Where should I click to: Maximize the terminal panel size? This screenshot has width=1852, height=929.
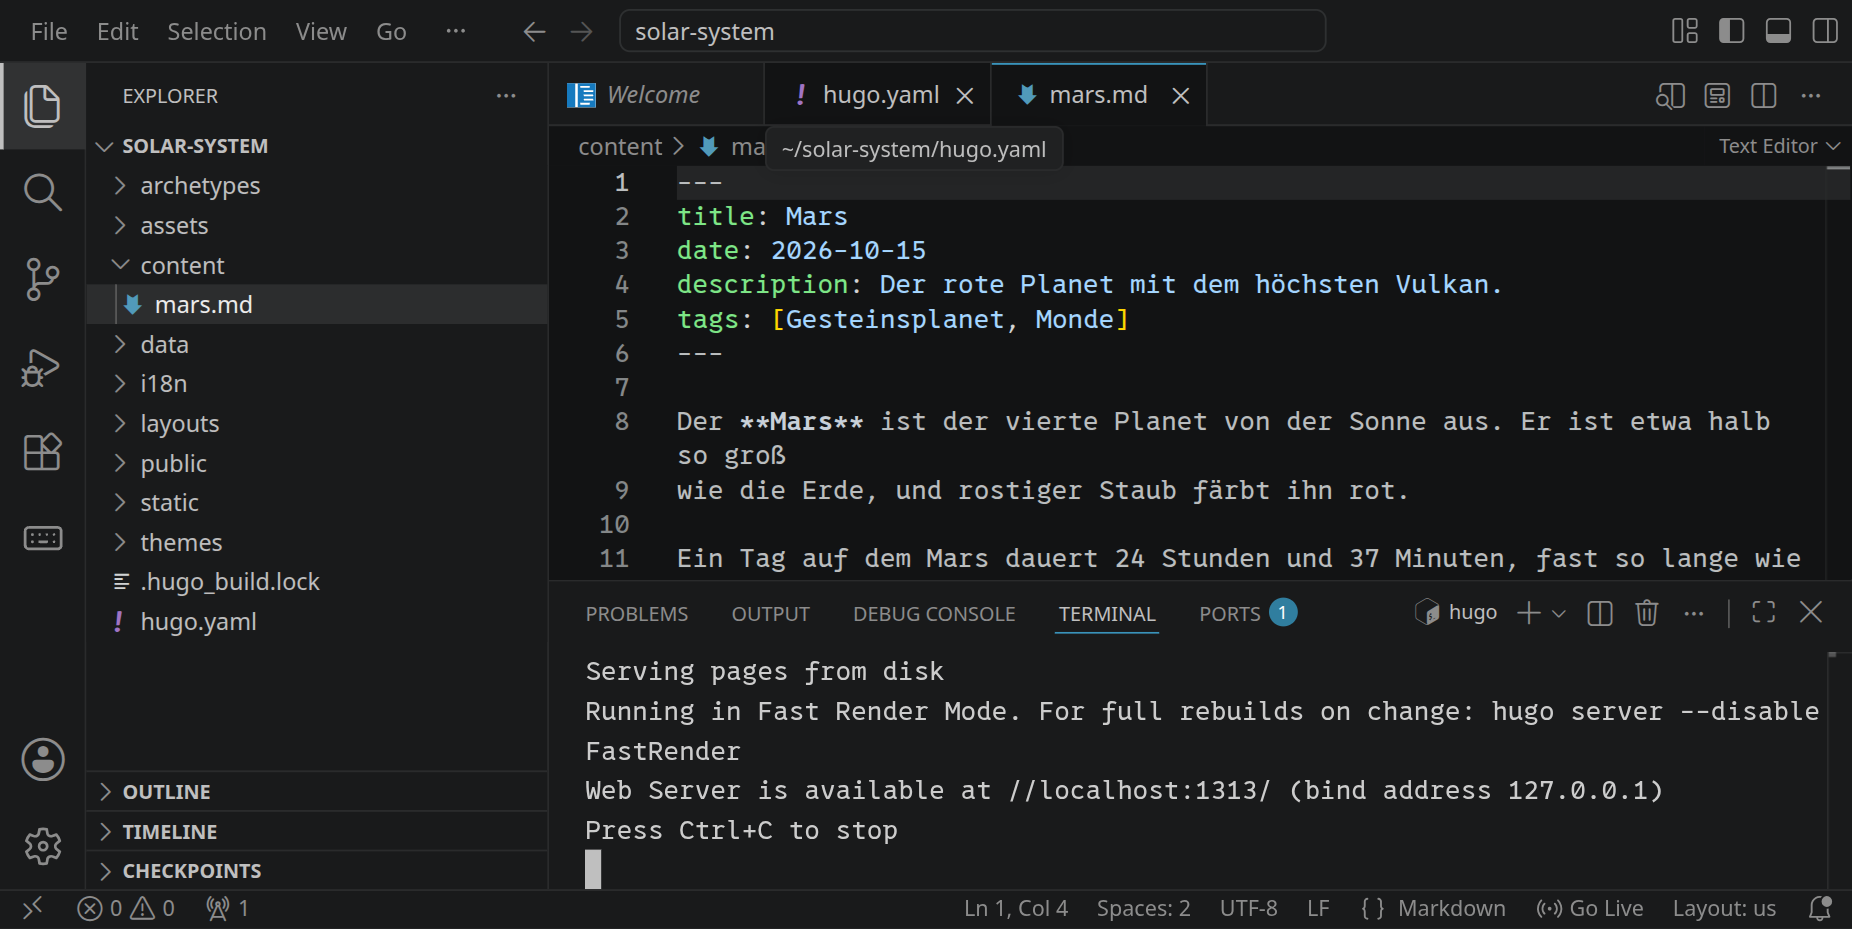(x=1764, y=612)
